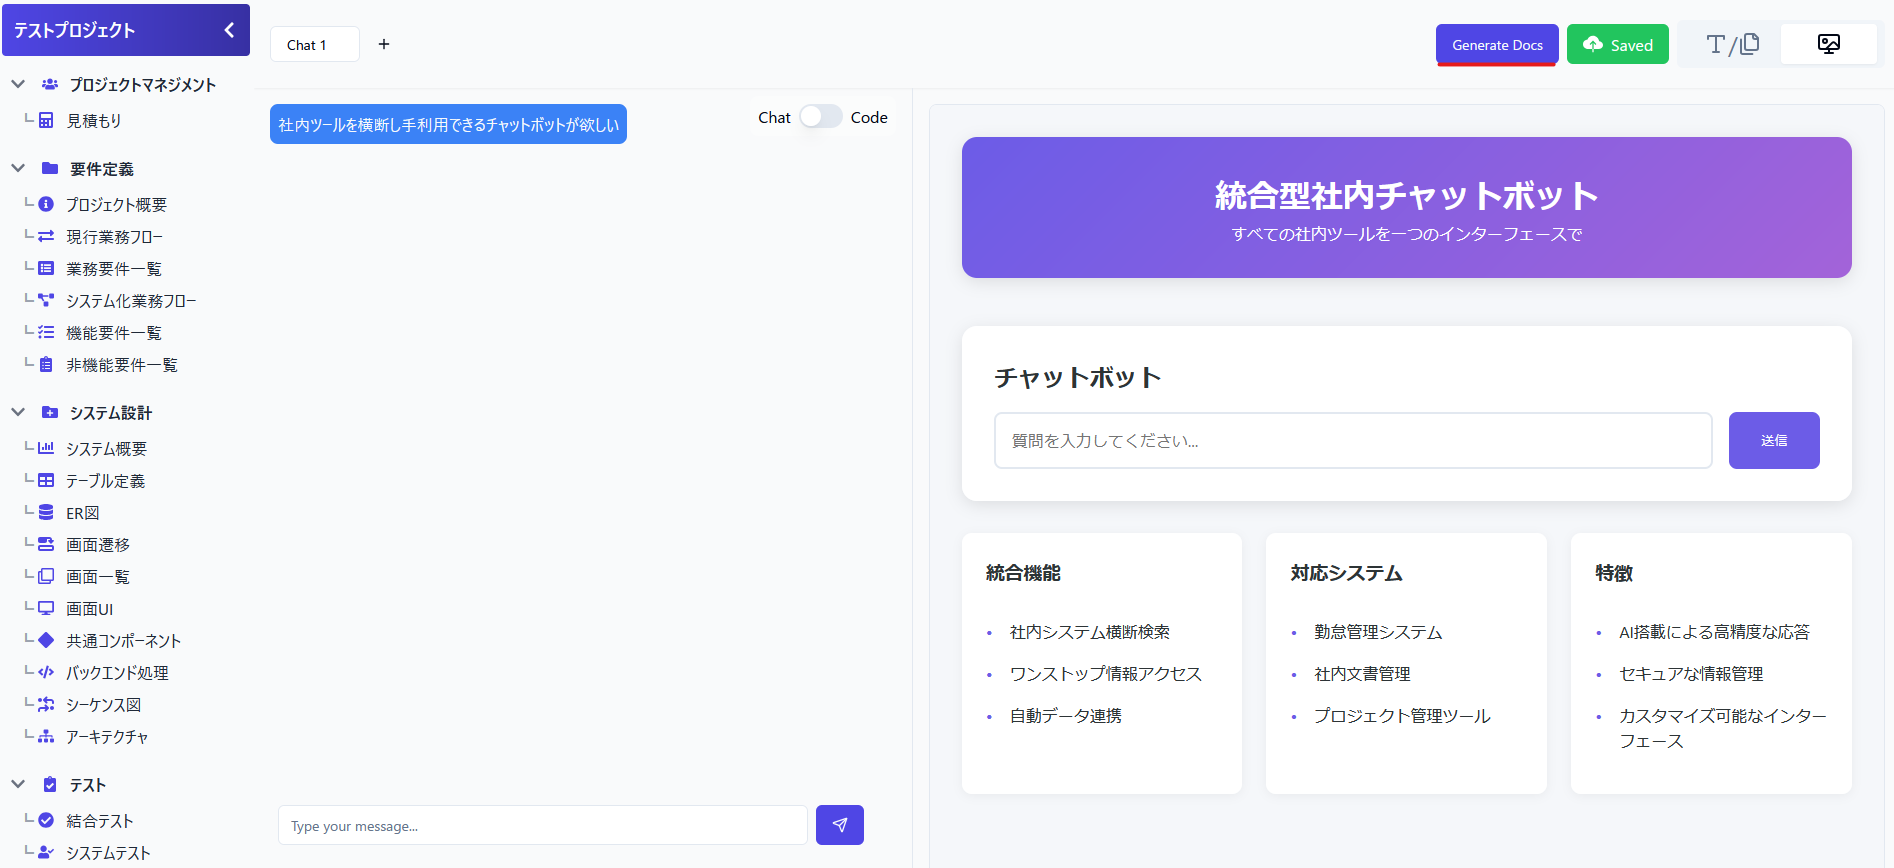Image resolution: width=1894 pixels, height=868 pixels.
Task: Click the calculator icon beside 見積もり
Action: (46, 121)
